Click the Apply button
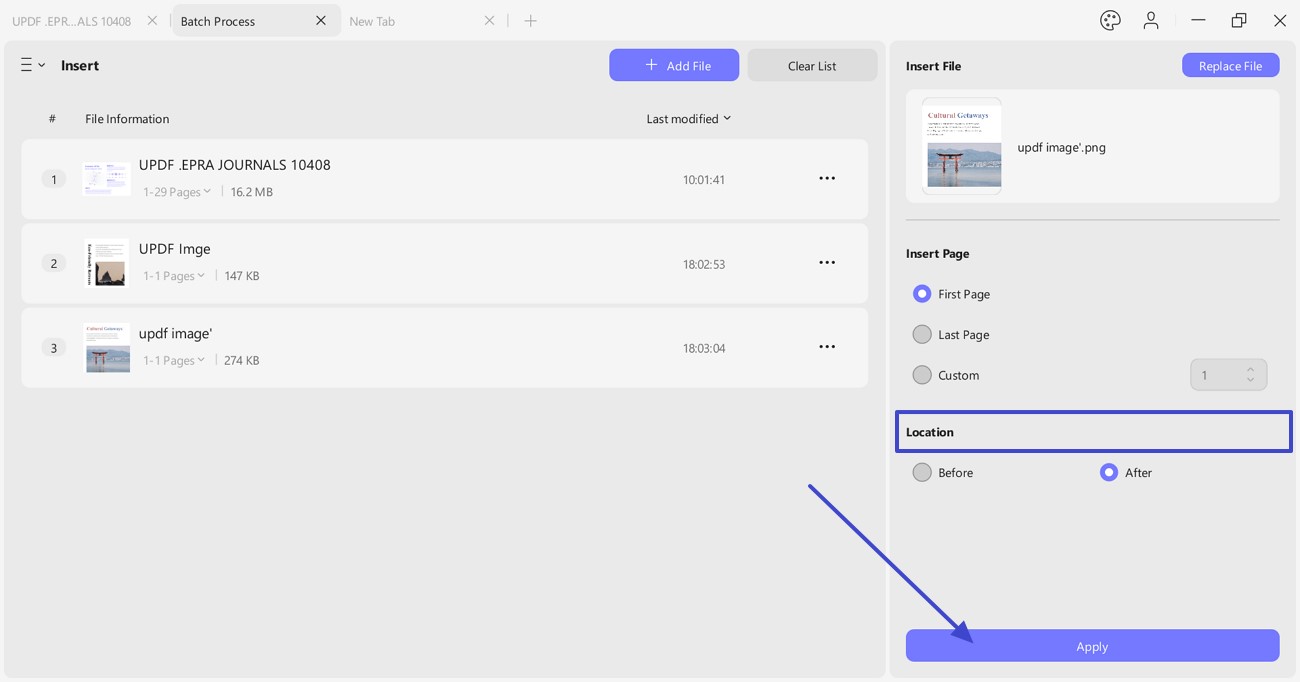1300x682 pixels. (1092, 646)
